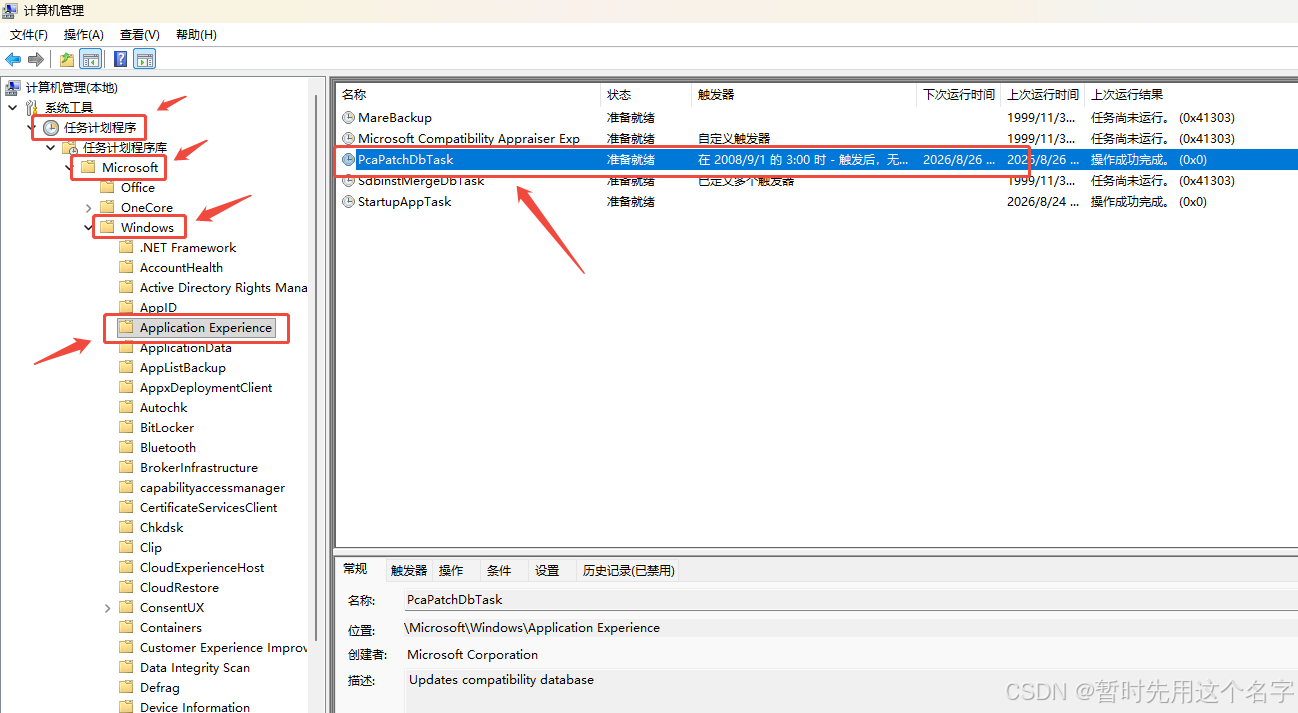Image resolution: width=1298 pixels, height=713 pixels.
Task: Click the MareBackup task clock icon
Action: pos(348,118)
